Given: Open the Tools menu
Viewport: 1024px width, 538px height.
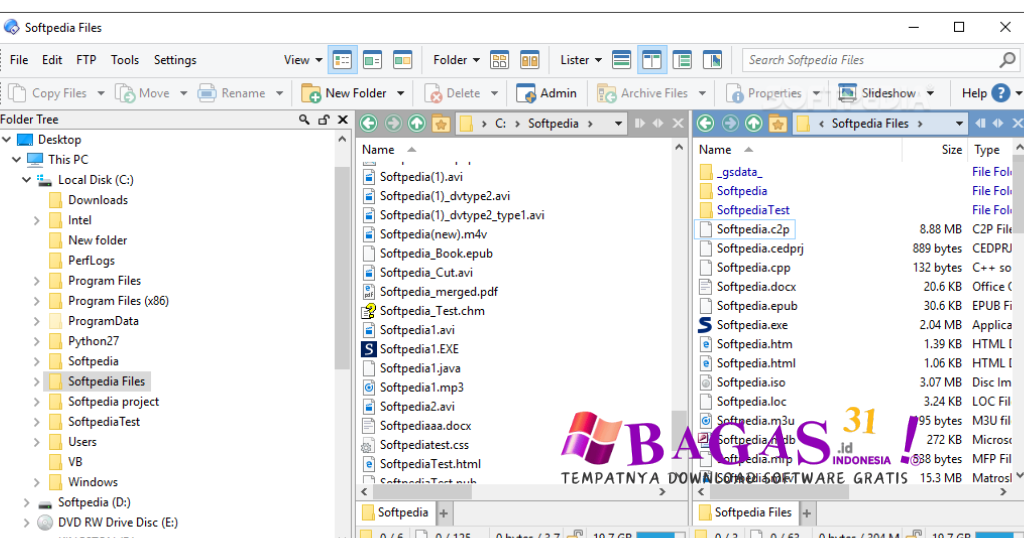Looking at the screenshot, I should point(125,60).
